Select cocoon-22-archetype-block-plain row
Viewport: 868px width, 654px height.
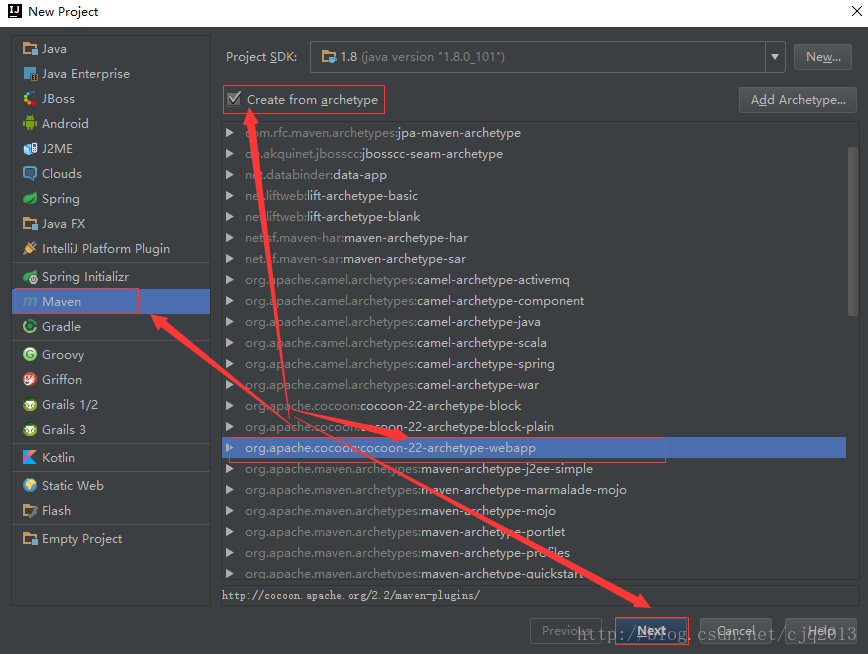(x=534, y=427)
